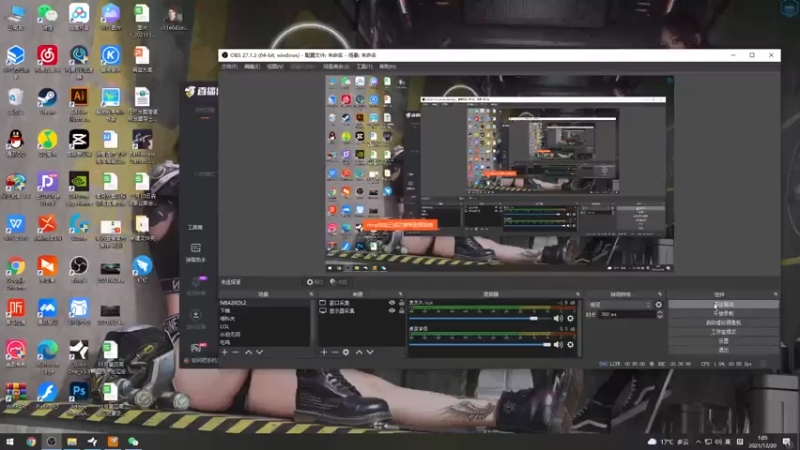800x450 pixels.
Task: Open the Tools (工具) menu in OBS
Action: coord(364,66)
